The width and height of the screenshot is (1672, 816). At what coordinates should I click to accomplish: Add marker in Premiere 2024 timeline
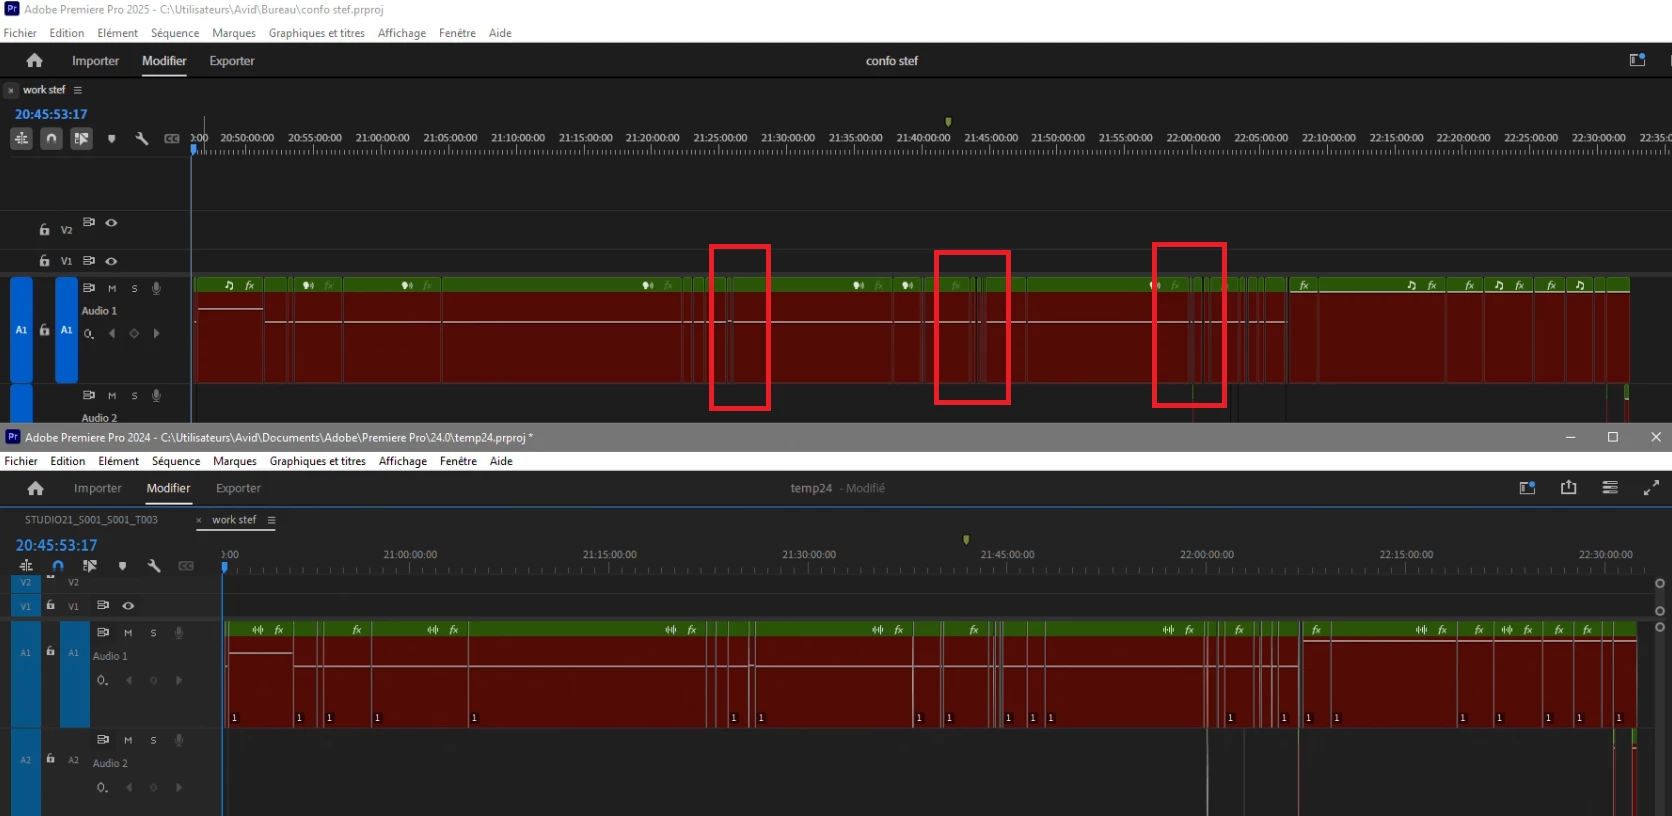[122, 566]
